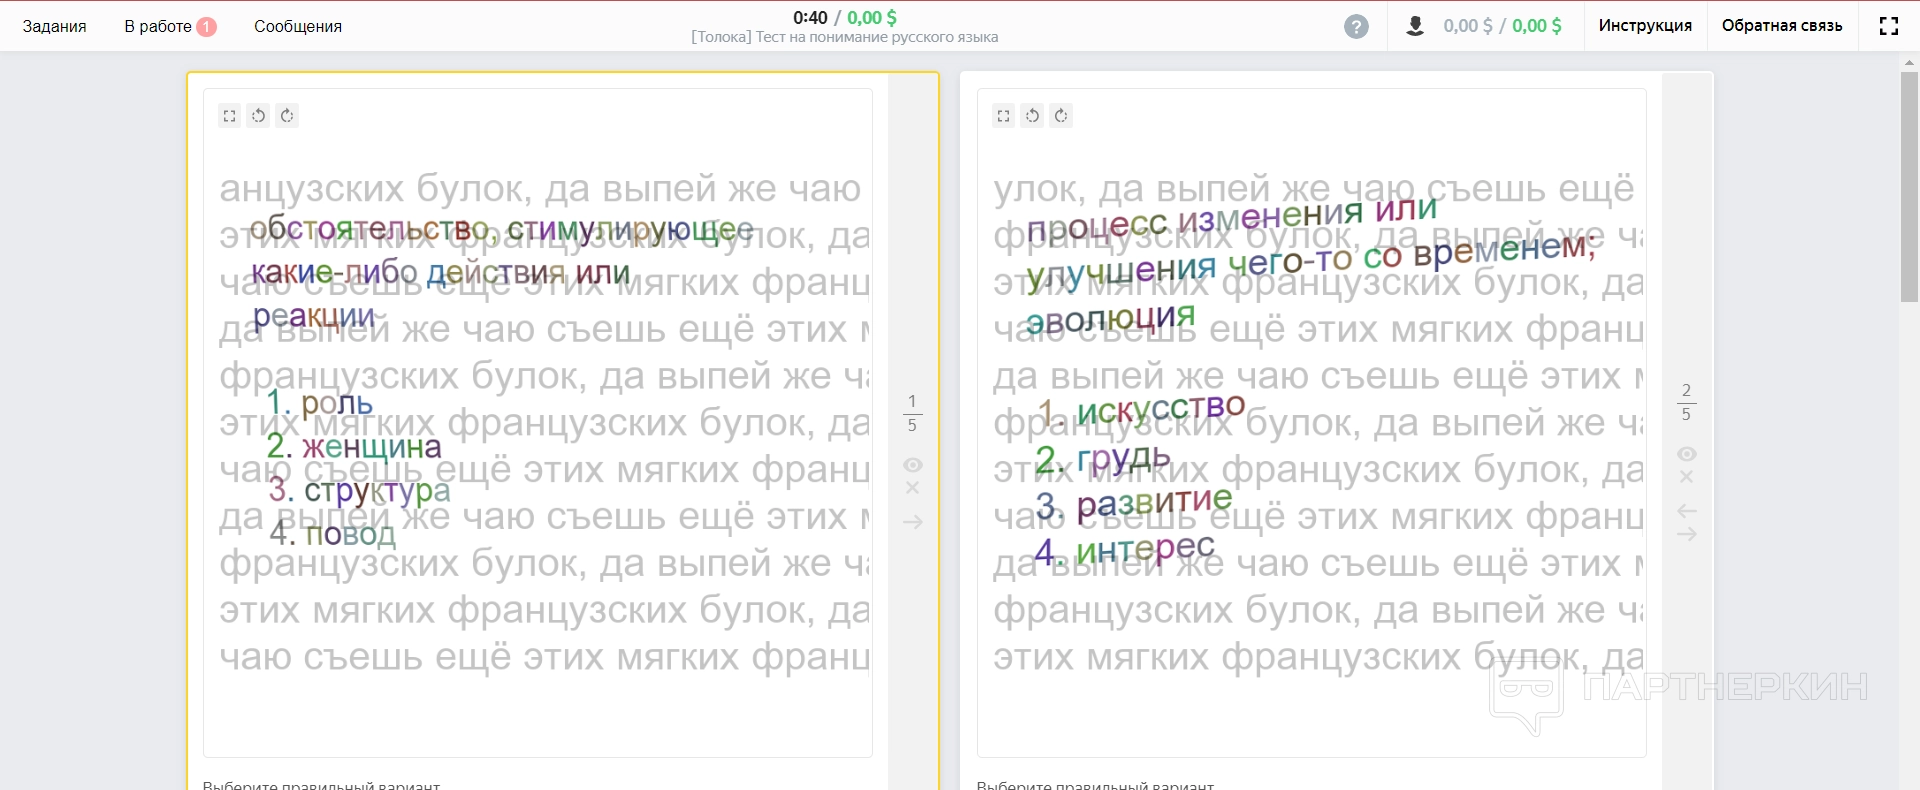
Task: Go back using second card left arrow
Action: (x=1686, y=511)
